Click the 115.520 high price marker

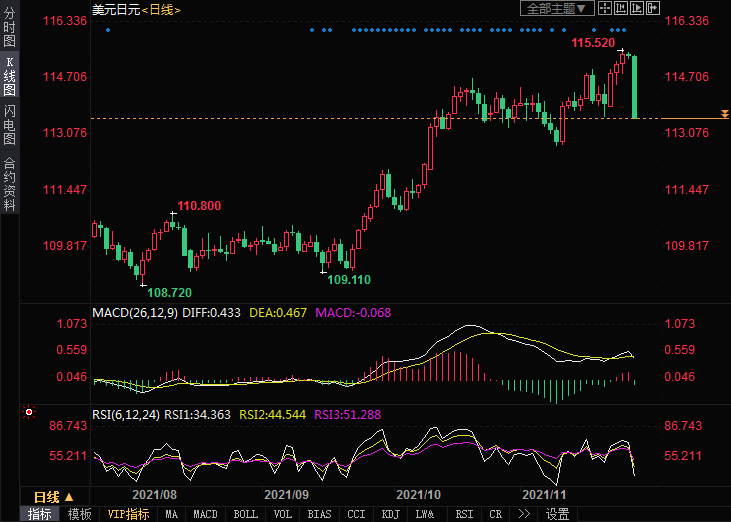[x=592, y=43]
